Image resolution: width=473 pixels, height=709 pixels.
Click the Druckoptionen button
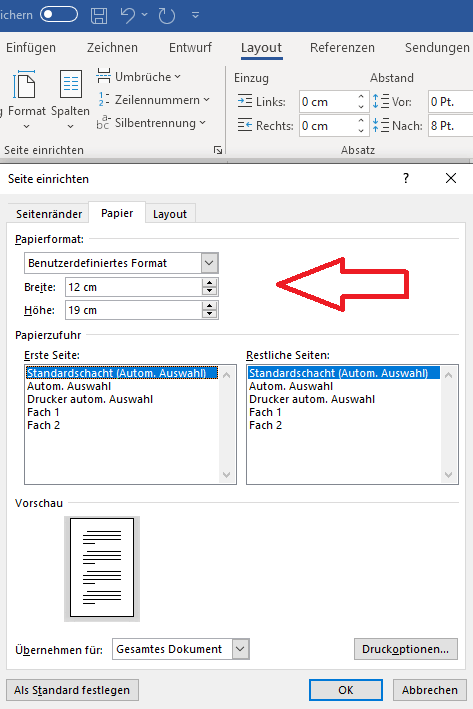pyautogui.click(x=406, y=649)
